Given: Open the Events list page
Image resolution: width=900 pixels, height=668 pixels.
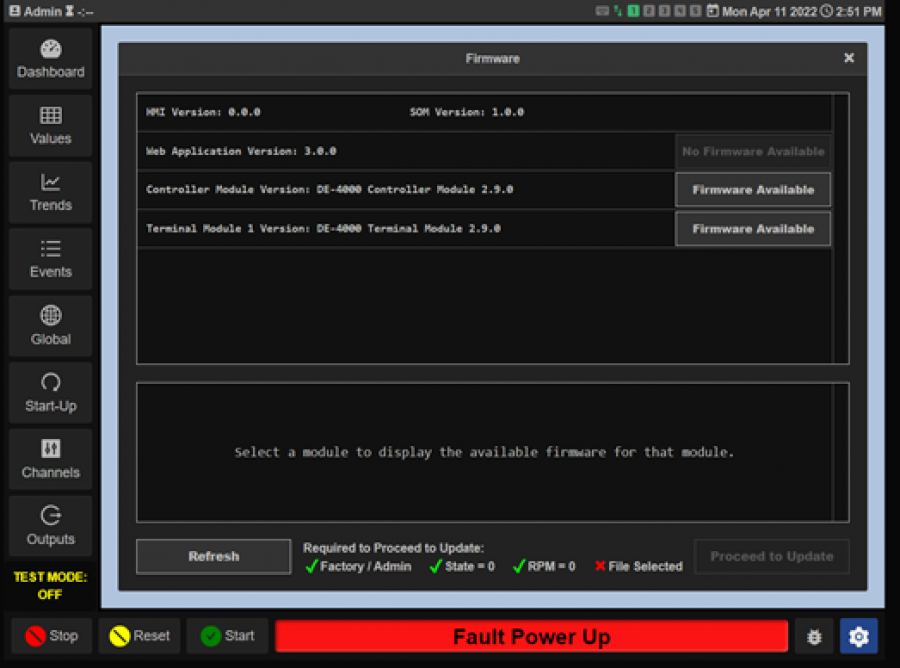Looking at the screenshot, I should click(50, 259).
